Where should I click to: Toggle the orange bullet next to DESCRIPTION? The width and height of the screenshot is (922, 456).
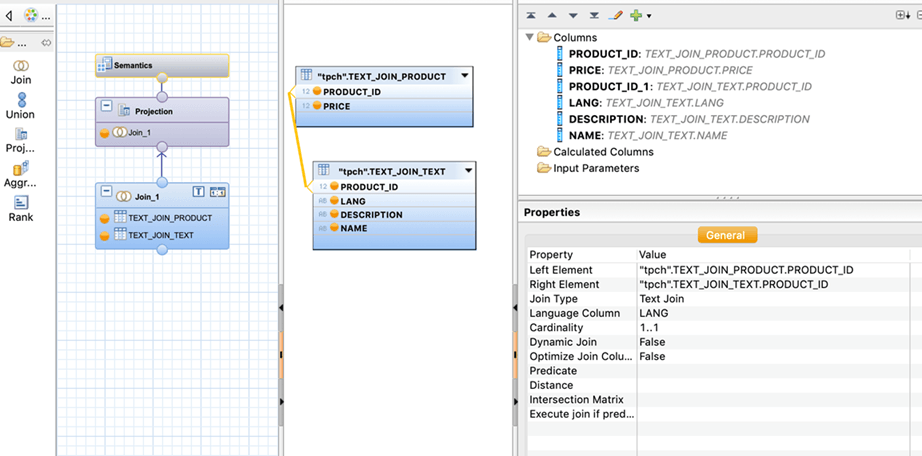(x=334, y=215)
